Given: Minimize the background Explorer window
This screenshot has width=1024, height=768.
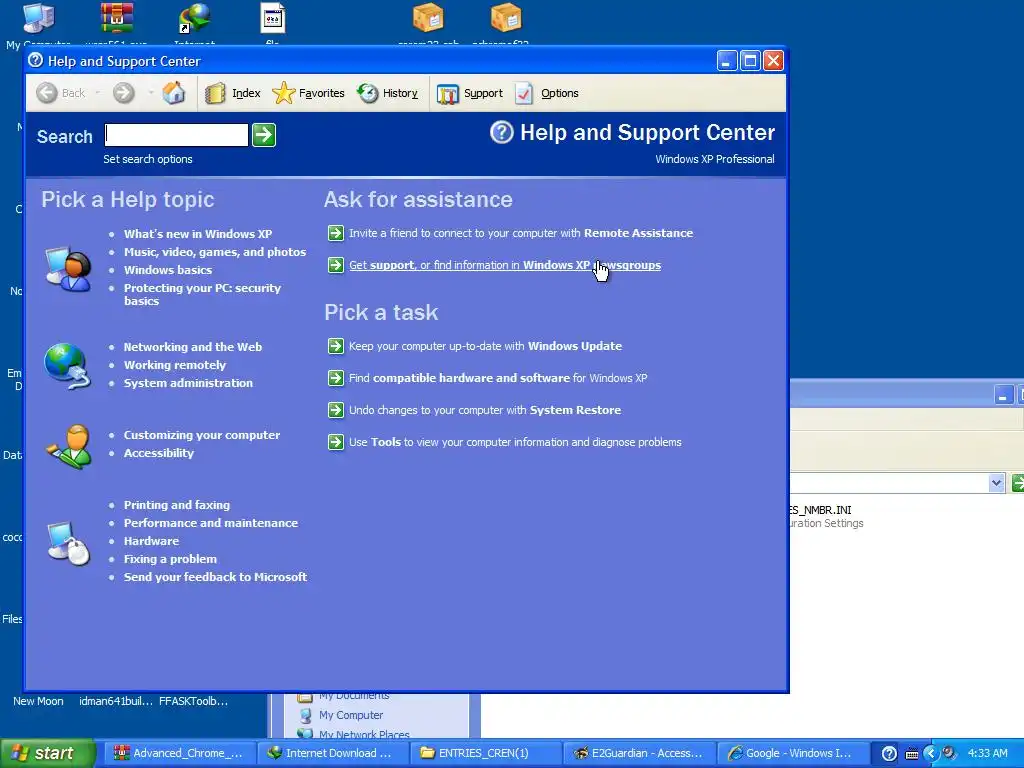Looking at the screenshot, I should (1003, 394).
